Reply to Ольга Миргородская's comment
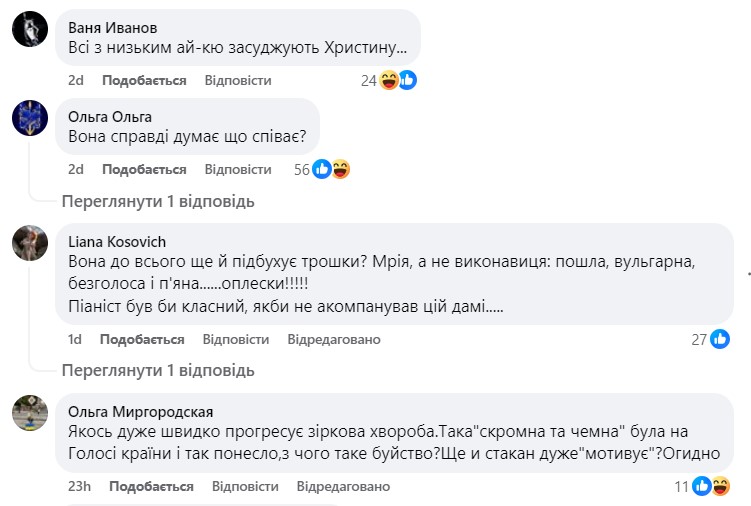The height and width of the screenshot is (506, 751). tap(245, 486)
